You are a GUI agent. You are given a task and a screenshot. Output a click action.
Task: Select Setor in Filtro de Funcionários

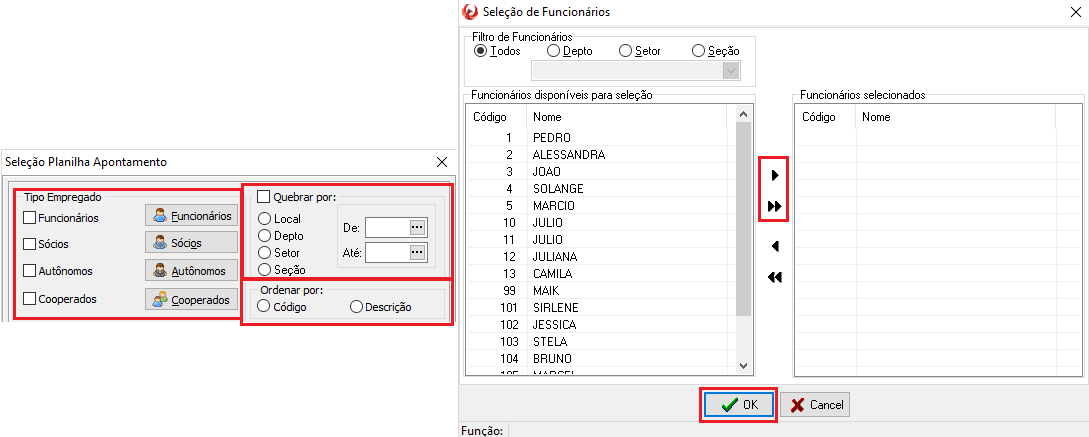[x=625, y=51]
